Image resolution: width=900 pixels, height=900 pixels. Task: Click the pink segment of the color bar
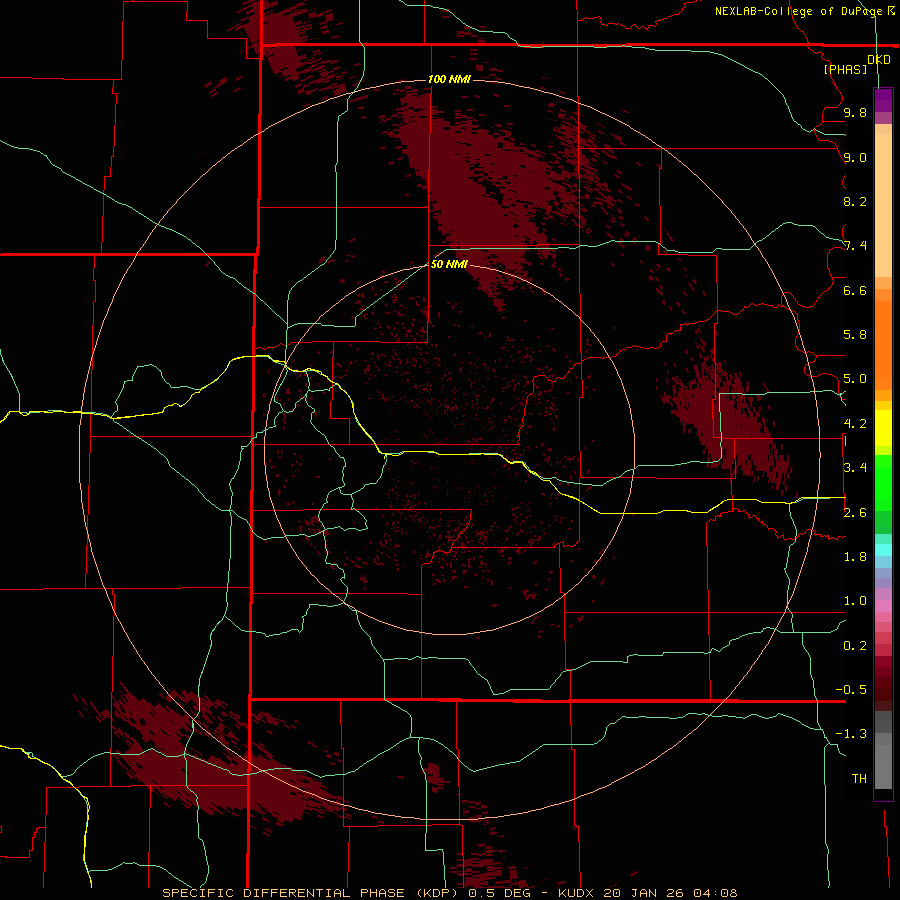tap(883, 606)
